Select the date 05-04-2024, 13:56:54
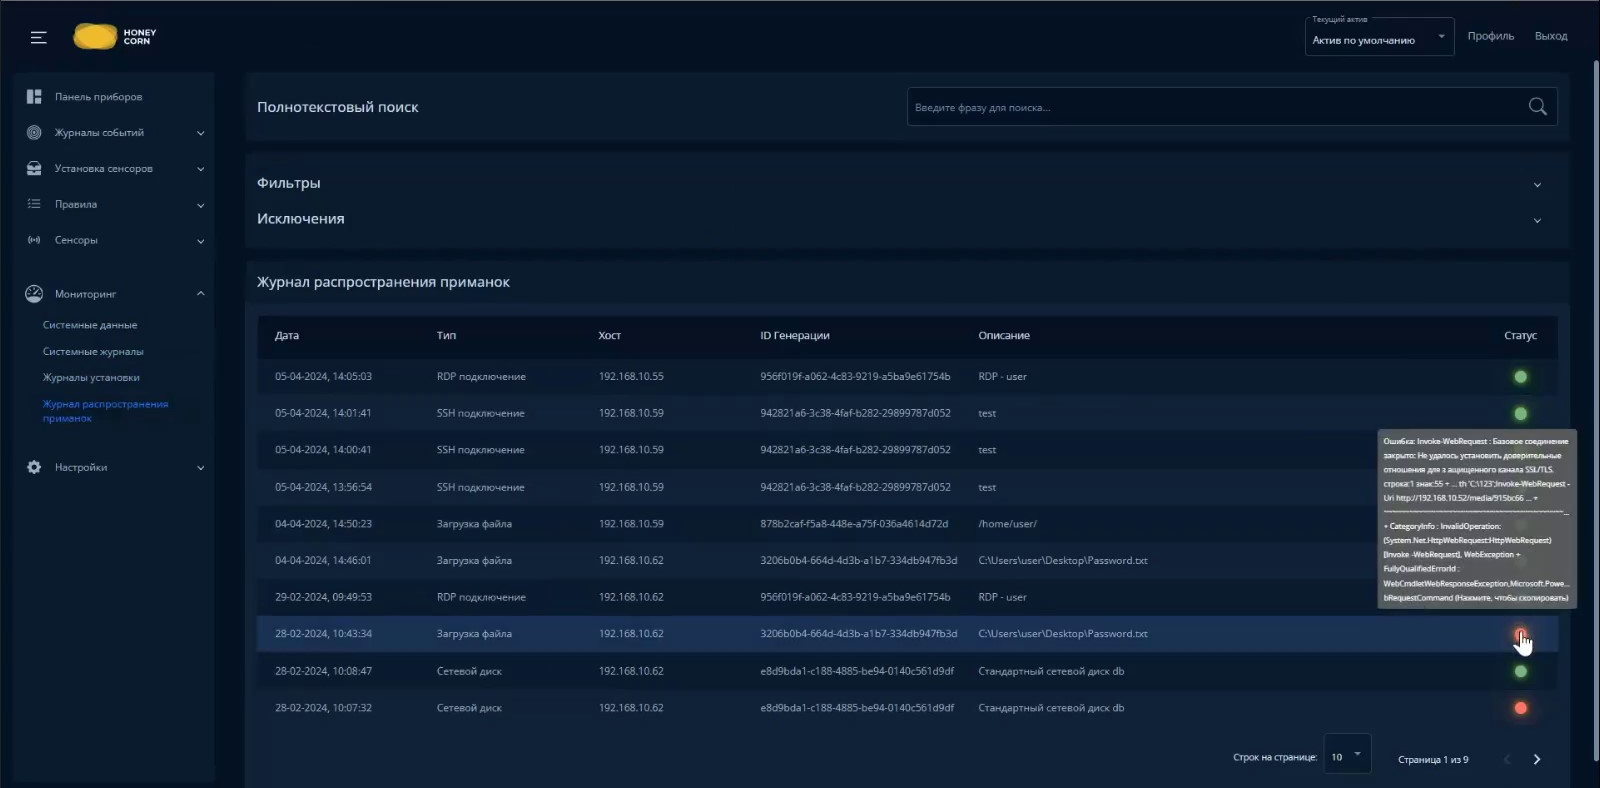The height and width of the screenshot is (788, 1600). point(323,487)
